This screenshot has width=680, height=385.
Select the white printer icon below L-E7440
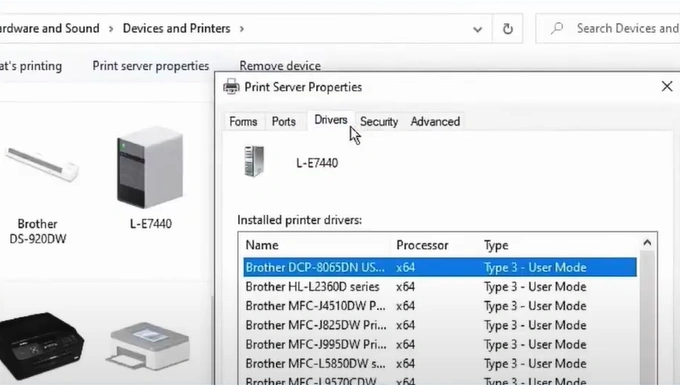pos(148,346)
